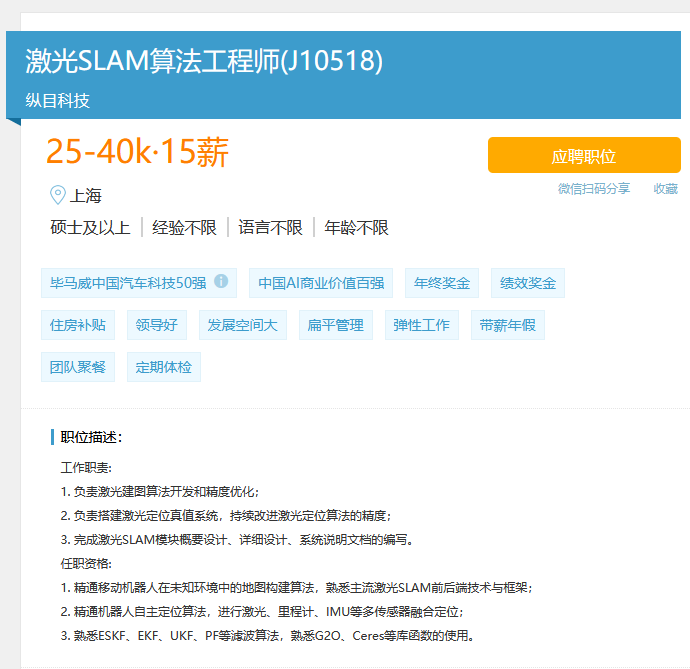Viewport: 690px width, 669px height.
Task: Click the 工作职责 subheading
Action: point(86,467)
